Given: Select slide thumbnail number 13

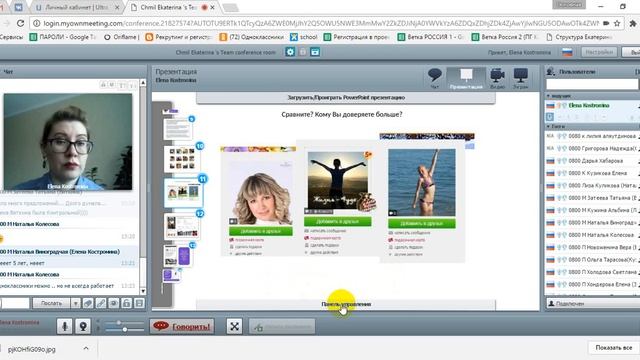Looking at the screenshot, I should 178,255.
